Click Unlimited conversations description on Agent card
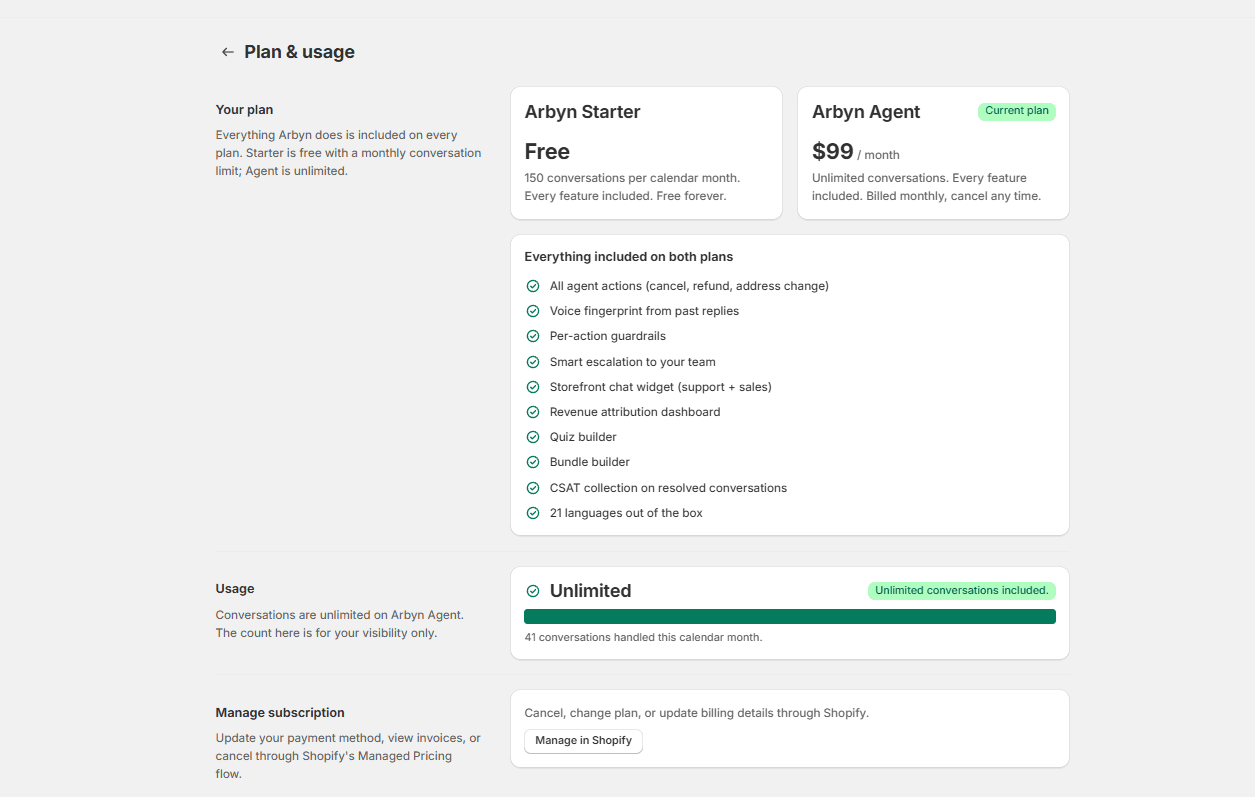Viewport: 1255px width, 797px height. click(926, 187)
